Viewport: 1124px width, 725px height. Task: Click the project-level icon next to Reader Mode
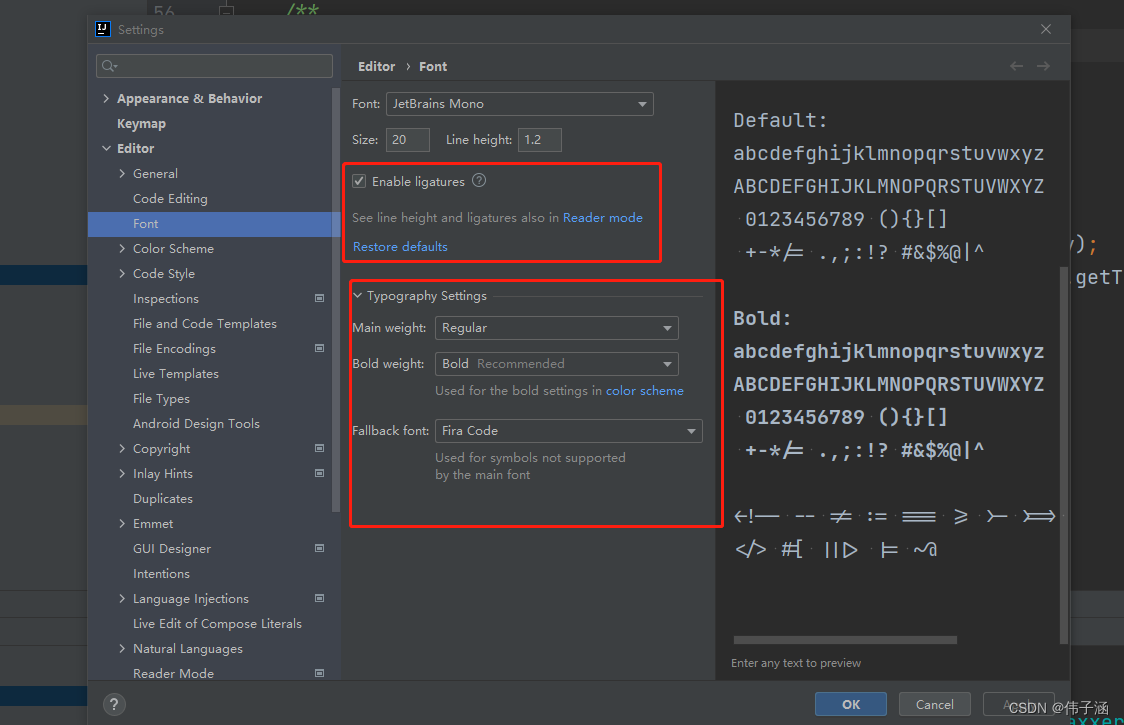pos(320,673)
